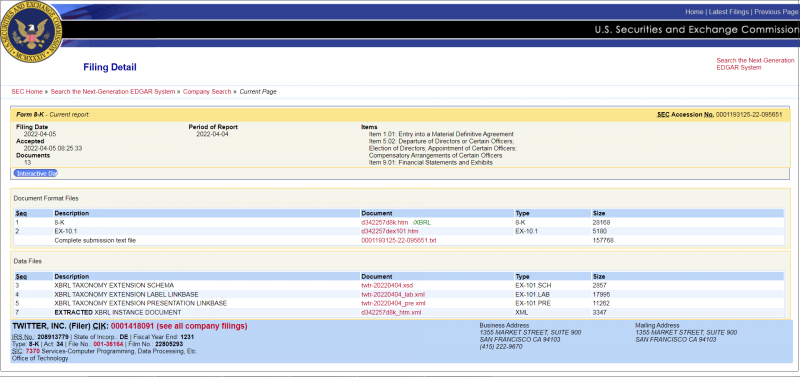The height and width of the screenshot is (377, 800).
Task: Click EX-101.SCH type cell
Action: pos(532,285)
